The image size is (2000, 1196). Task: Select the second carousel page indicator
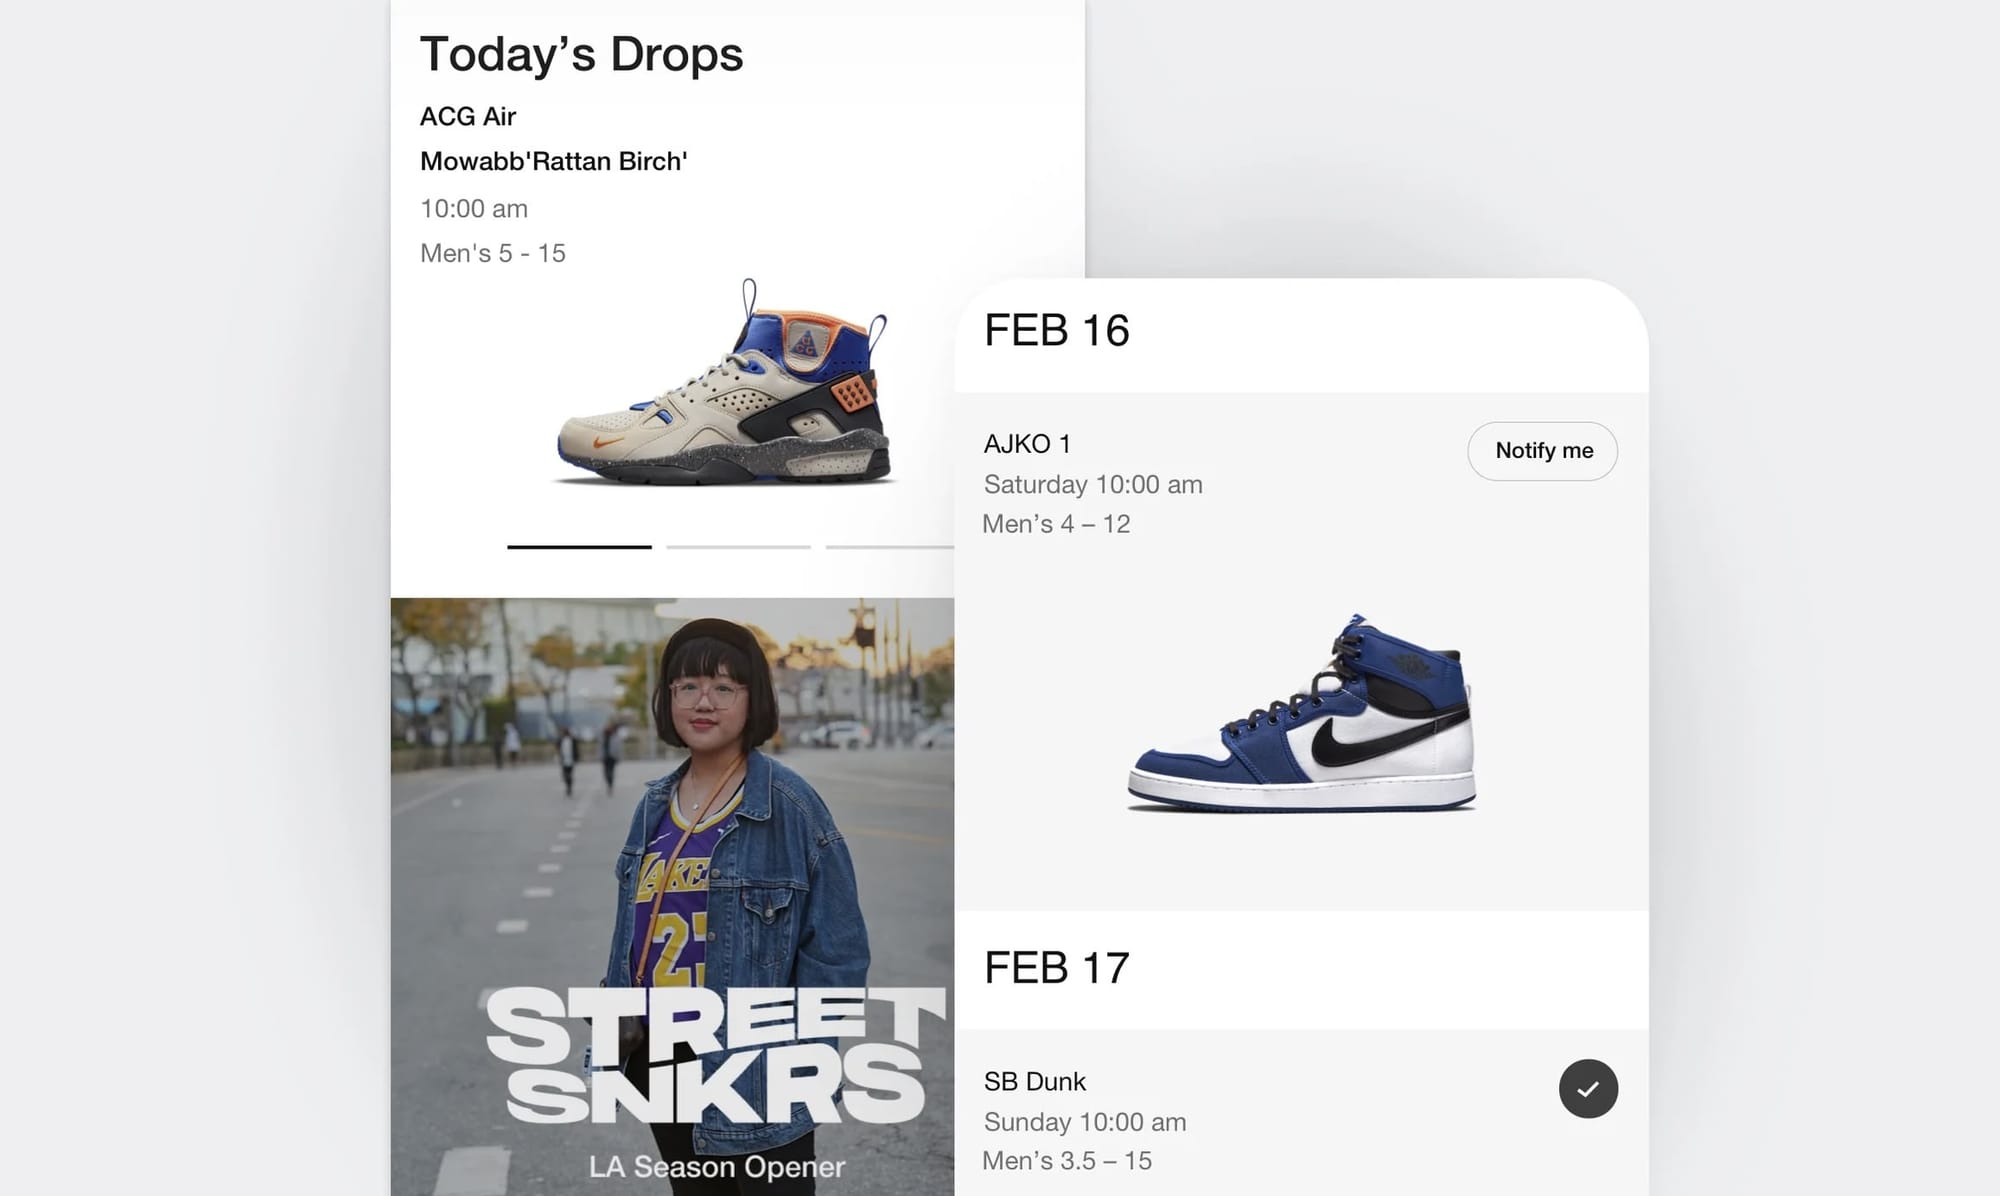[x=738, y=547]
